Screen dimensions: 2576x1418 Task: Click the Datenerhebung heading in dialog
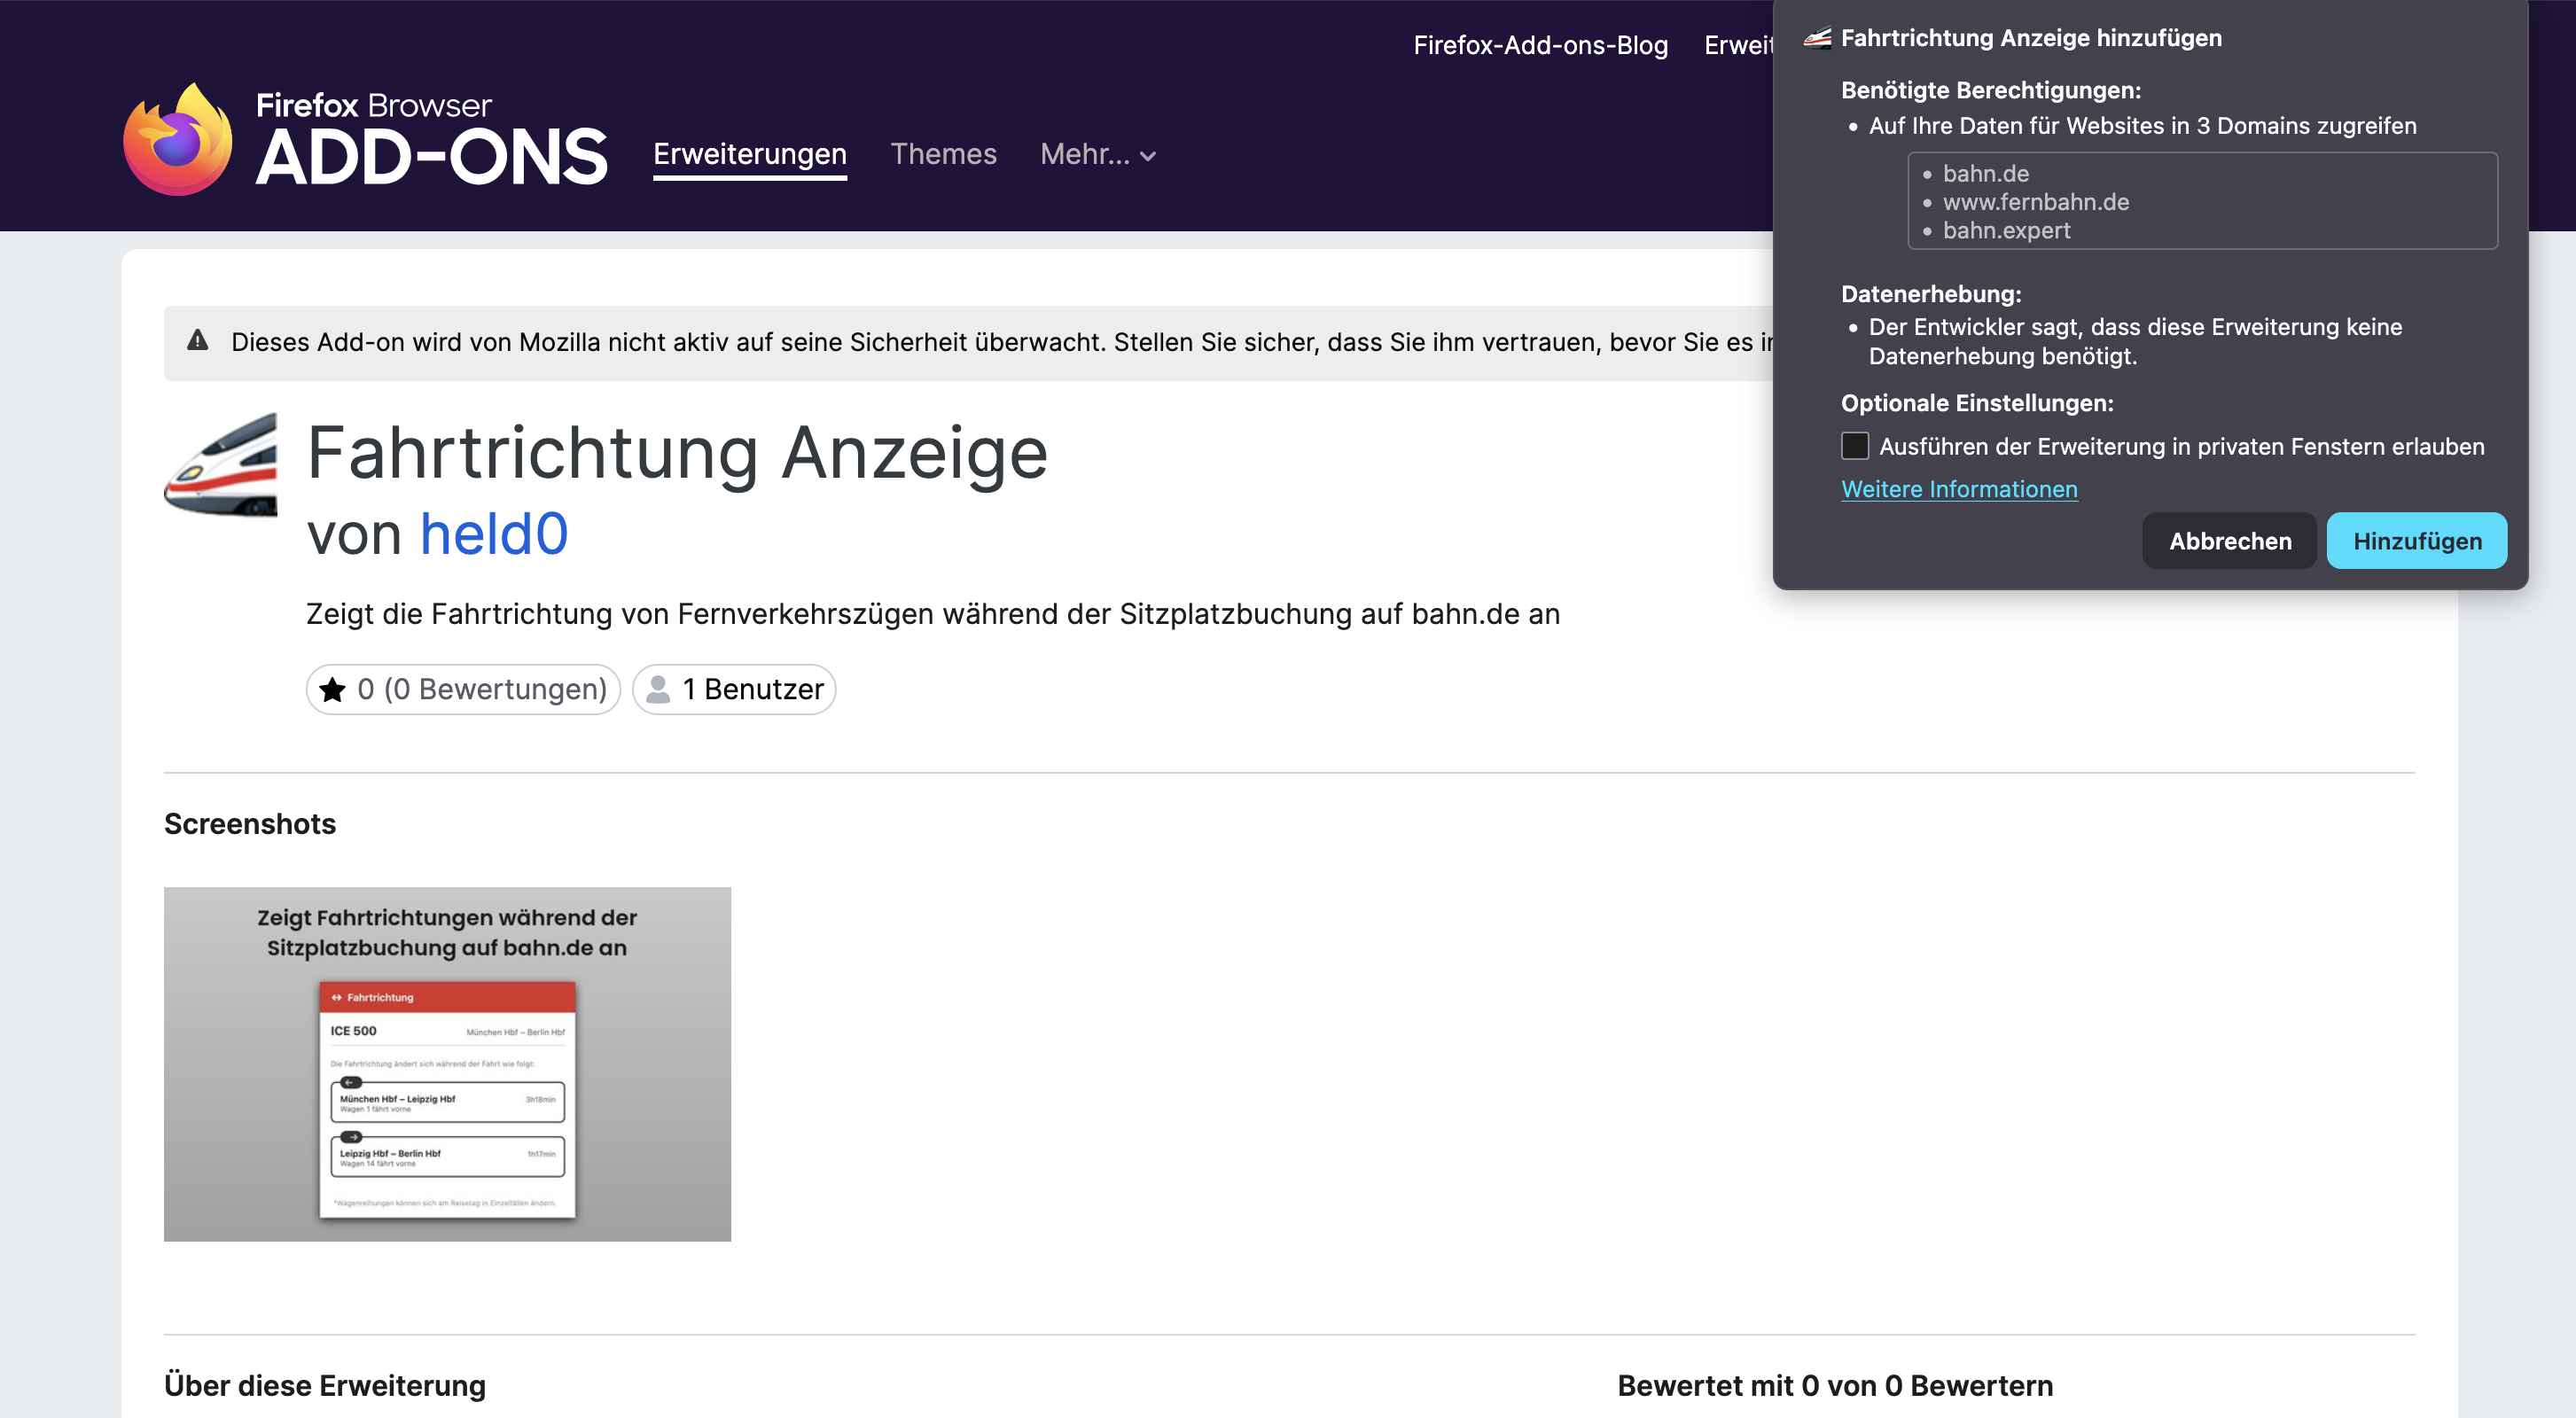click(x=1931, y=294)
